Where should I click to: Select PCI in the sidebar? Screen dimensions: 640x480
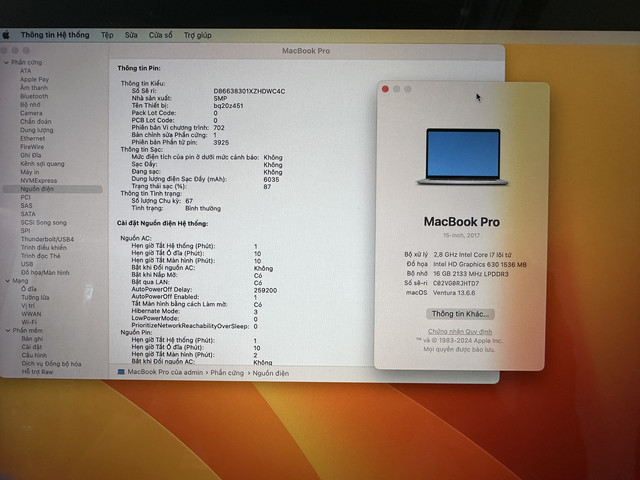tap(25, 197)
